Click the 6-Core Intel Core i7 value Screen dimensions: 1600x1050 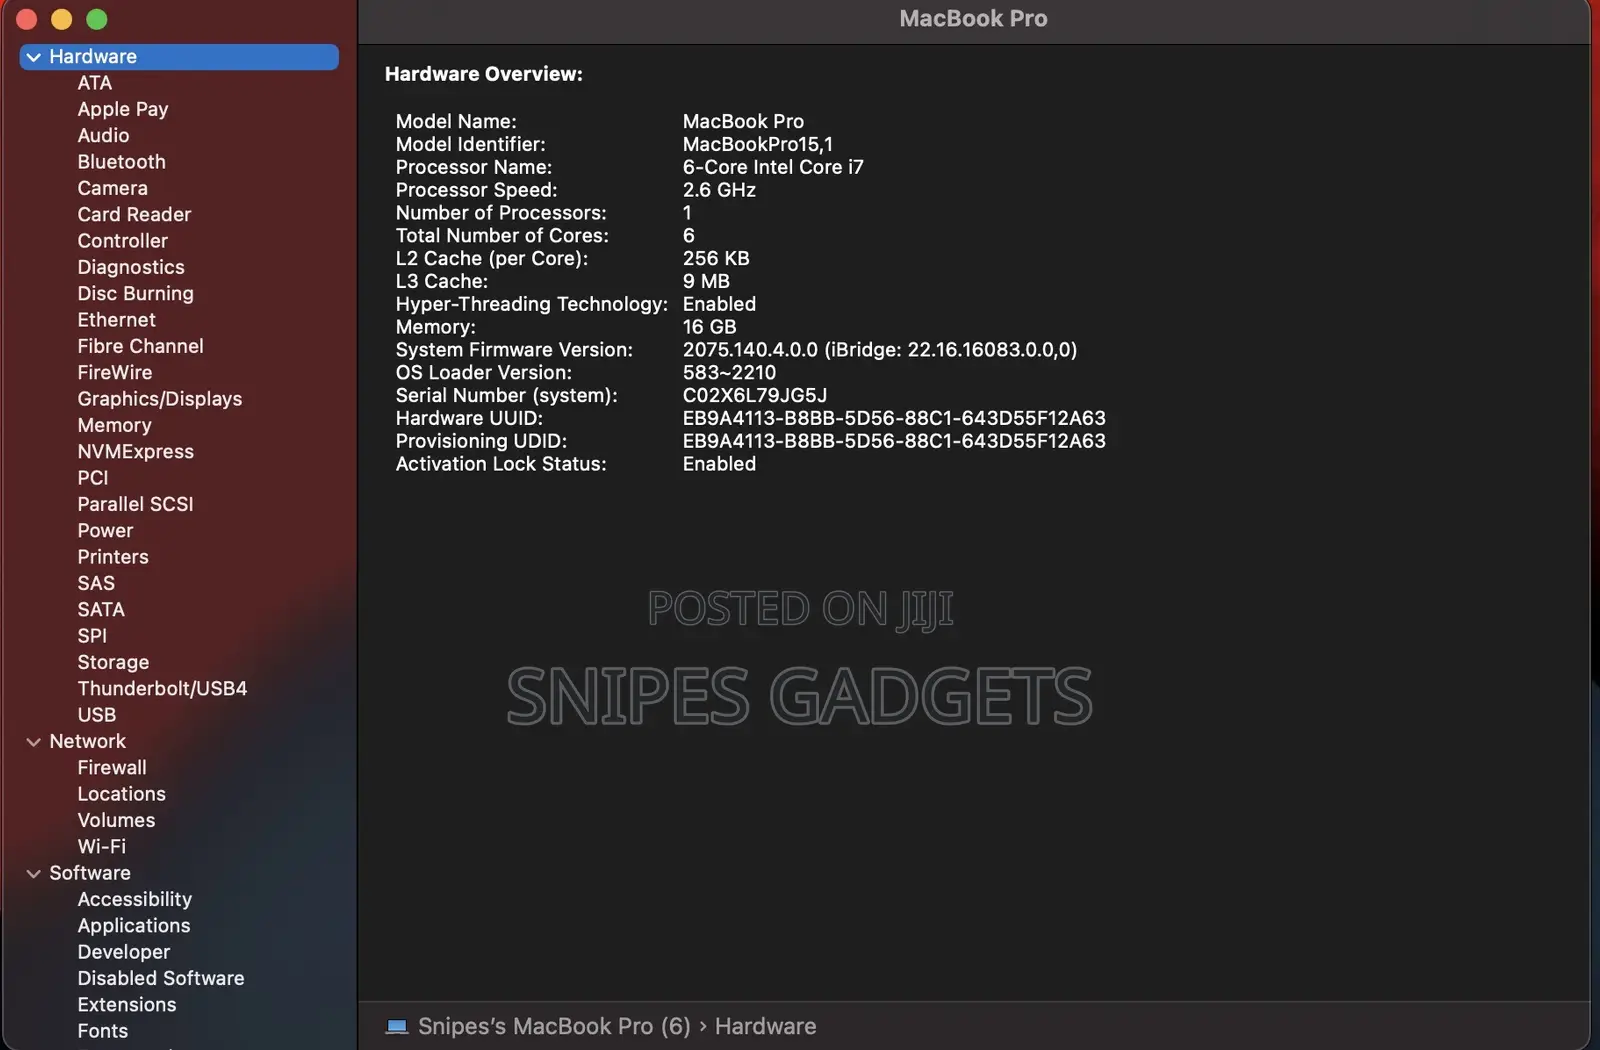click(x=773, y=167)
